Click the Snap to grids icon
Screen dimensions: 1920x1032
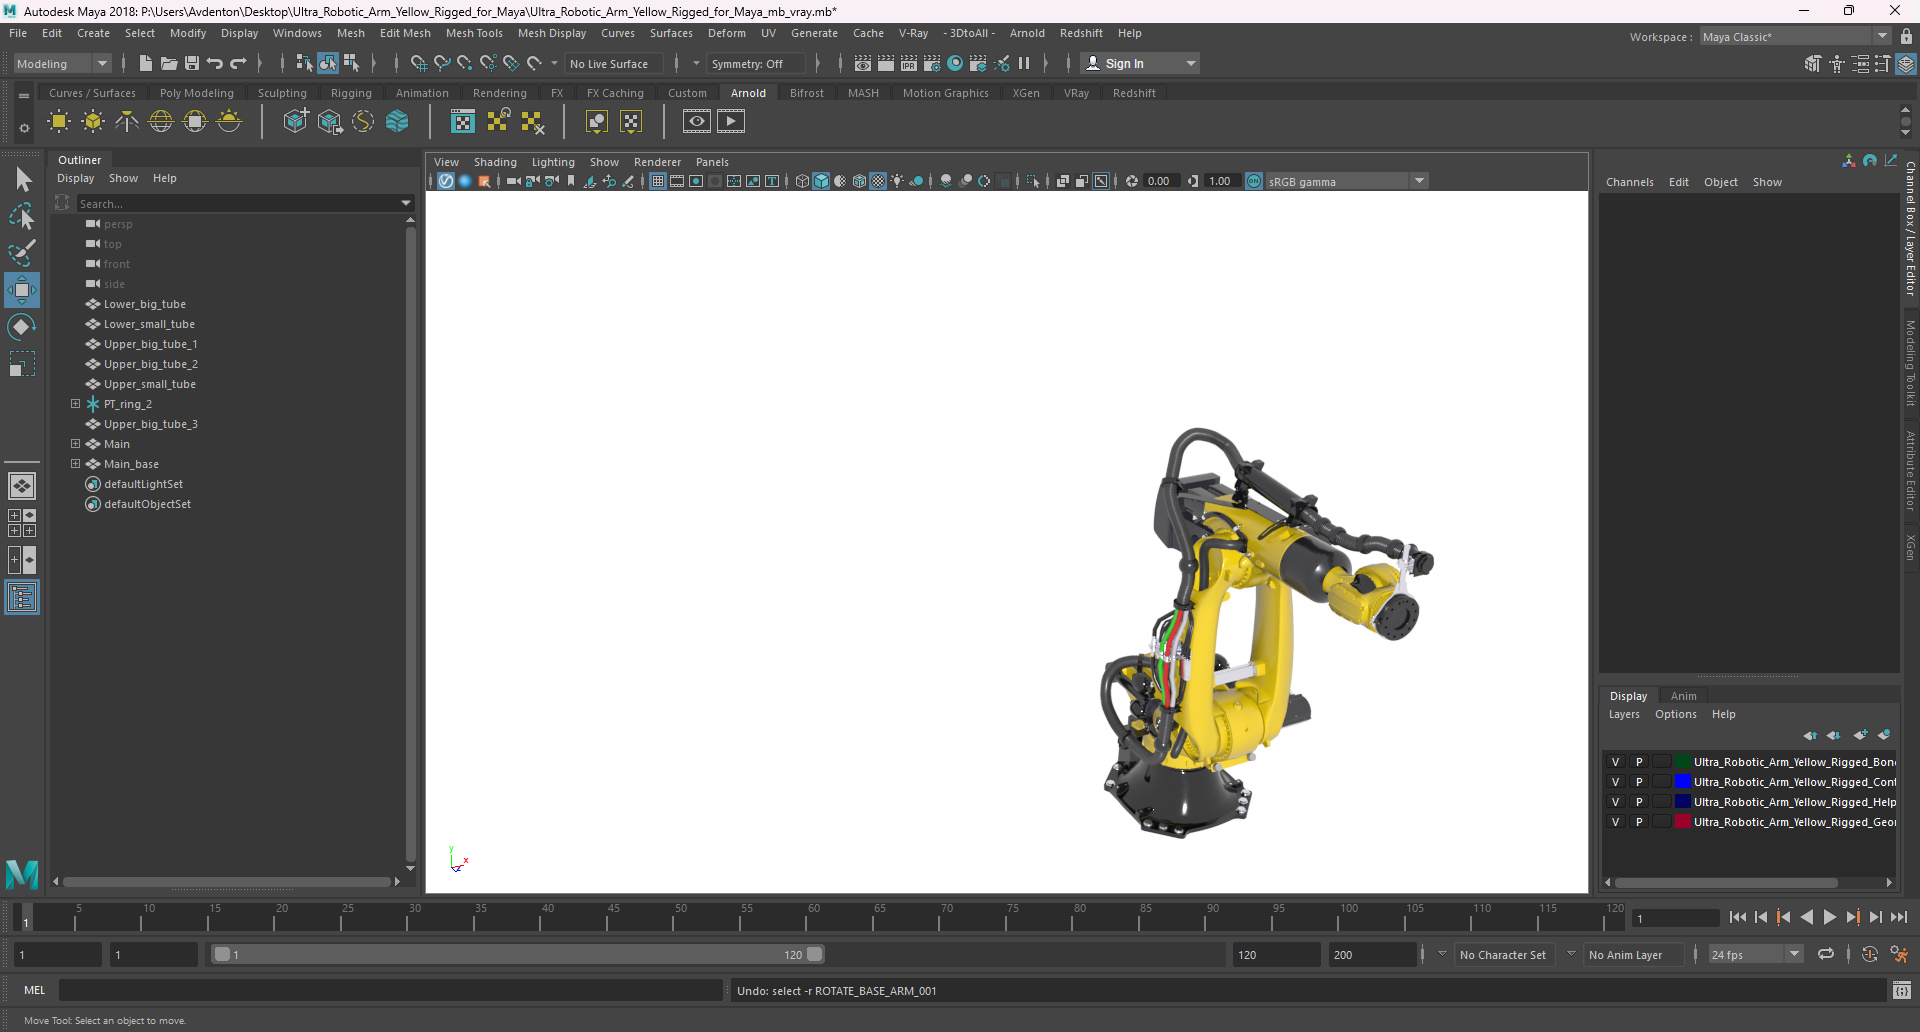(x=418, y=63)
